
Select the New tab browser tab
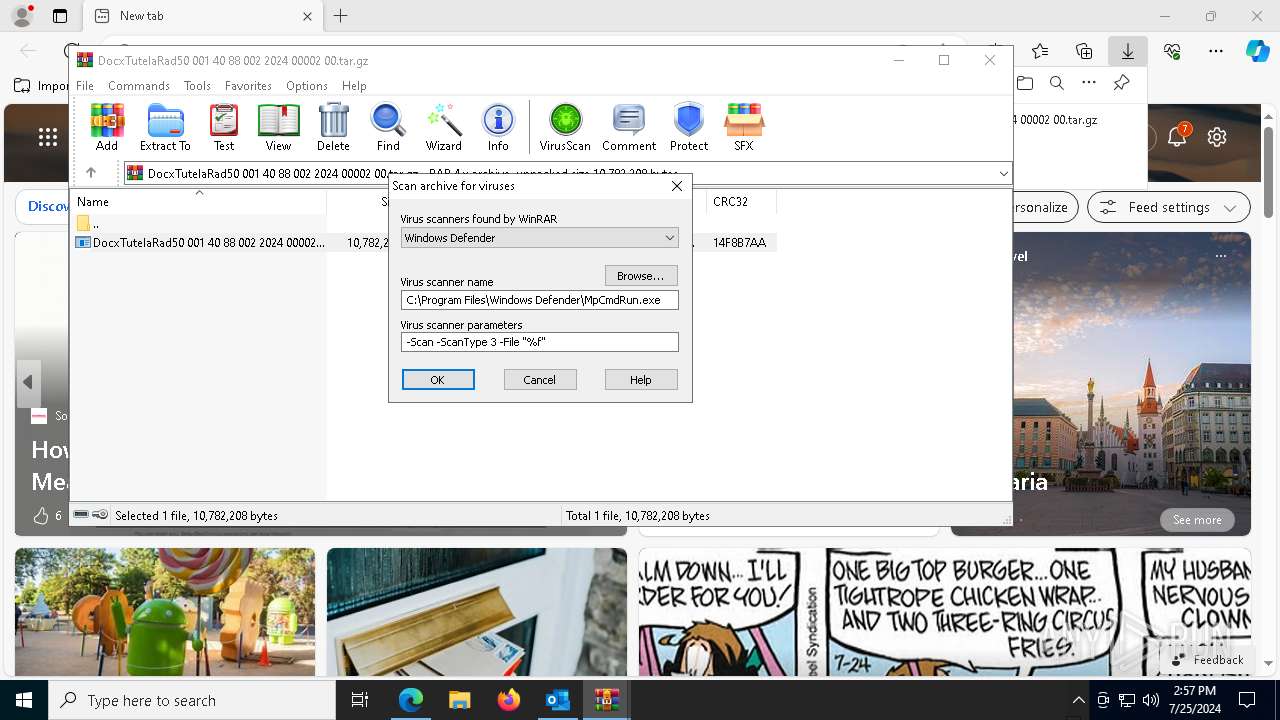tap(201, 16)
